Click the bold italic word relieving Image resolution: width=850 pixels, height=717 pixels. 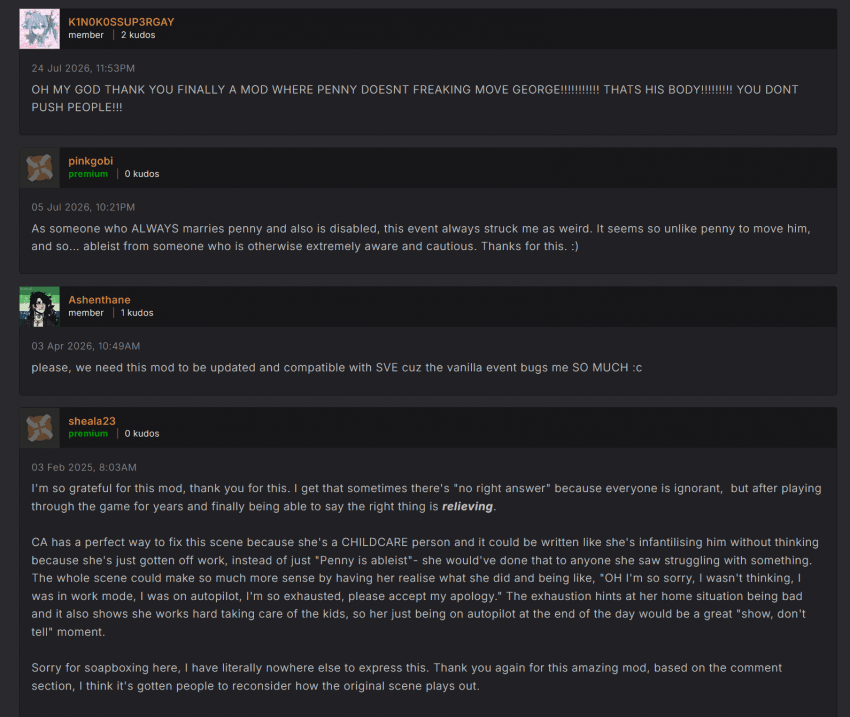(x=467, y=507)
